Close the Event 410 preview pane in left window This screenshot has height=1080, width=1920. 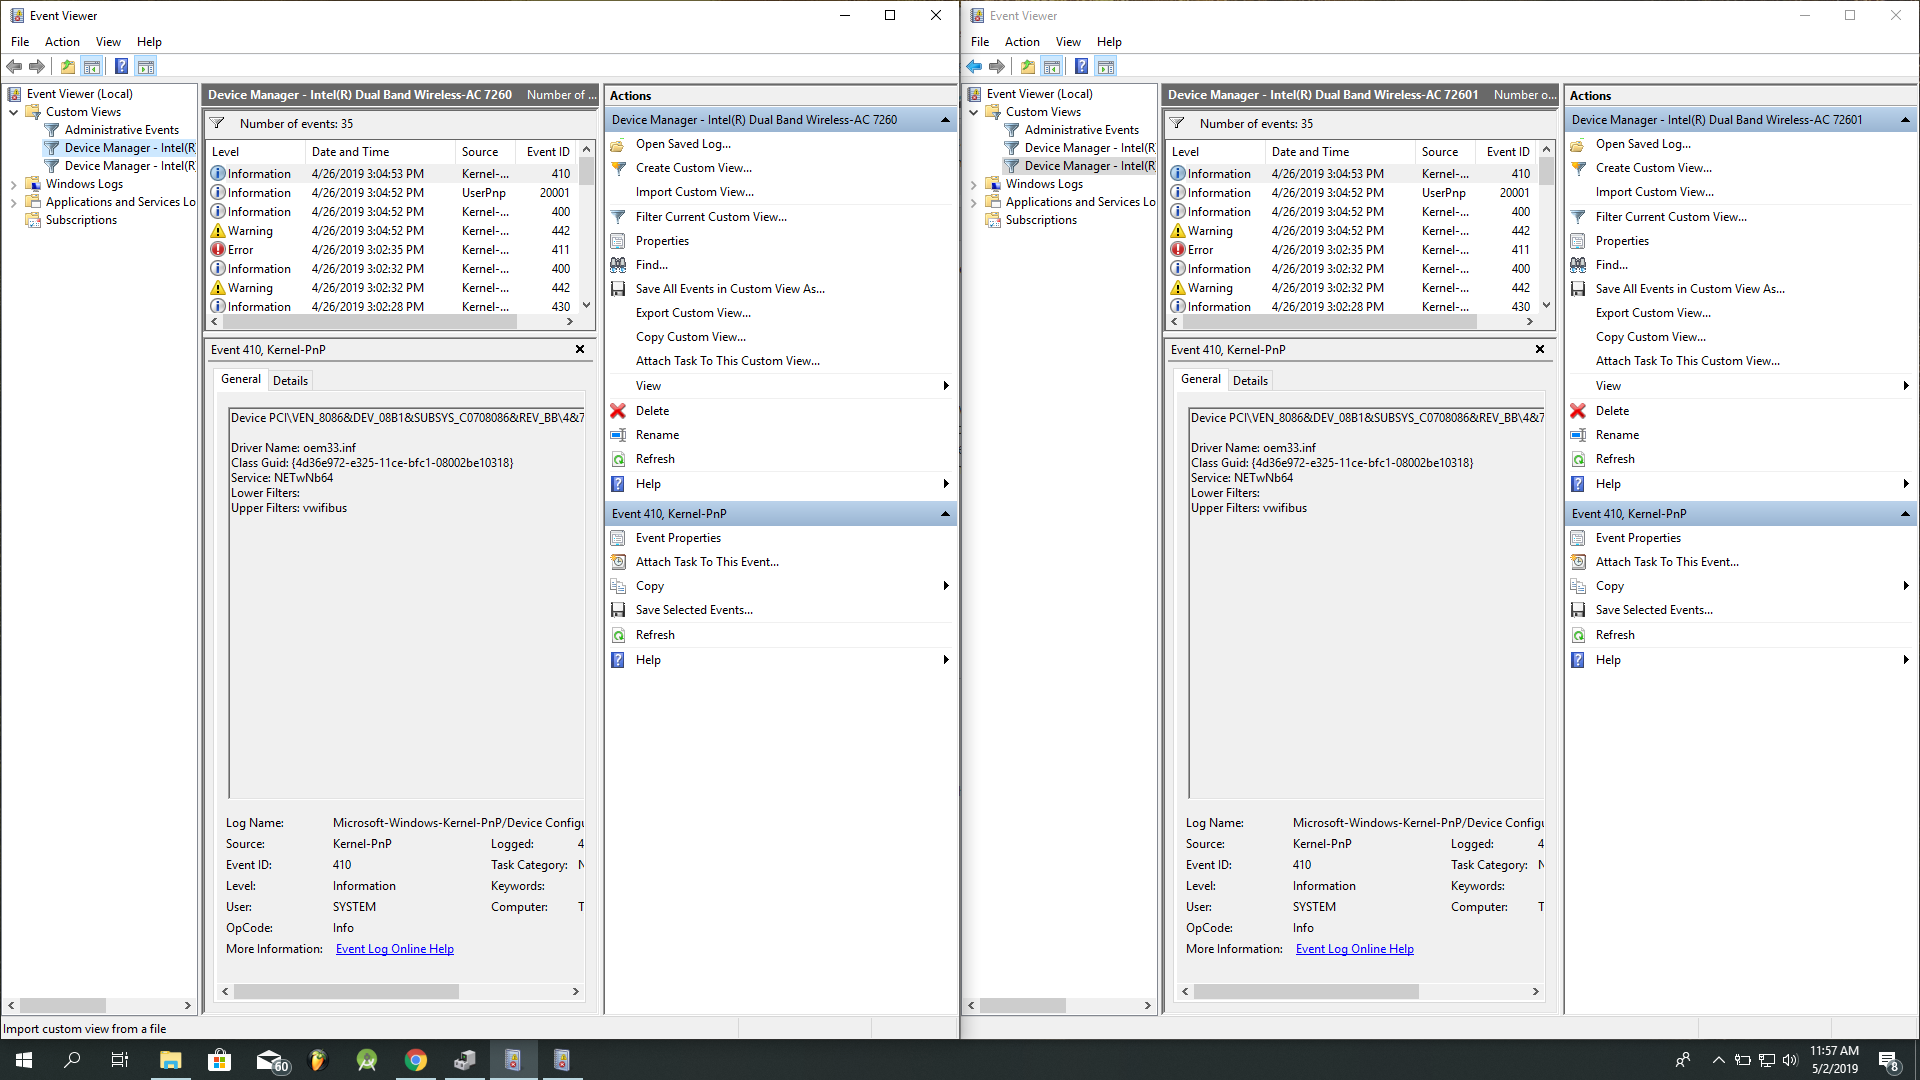(x=580, y=349)
